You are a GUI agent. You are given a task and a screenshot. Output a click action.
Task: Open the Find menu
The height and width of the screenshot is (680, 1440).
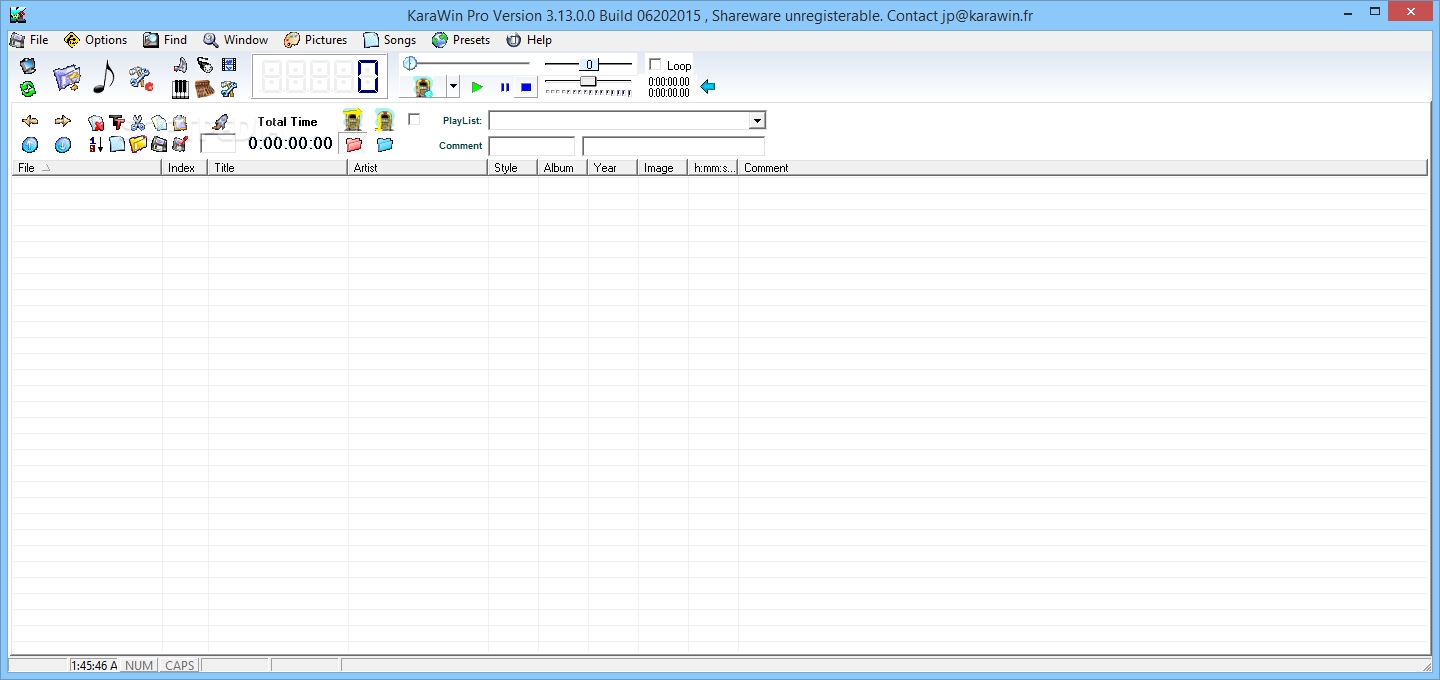(165, 40)
